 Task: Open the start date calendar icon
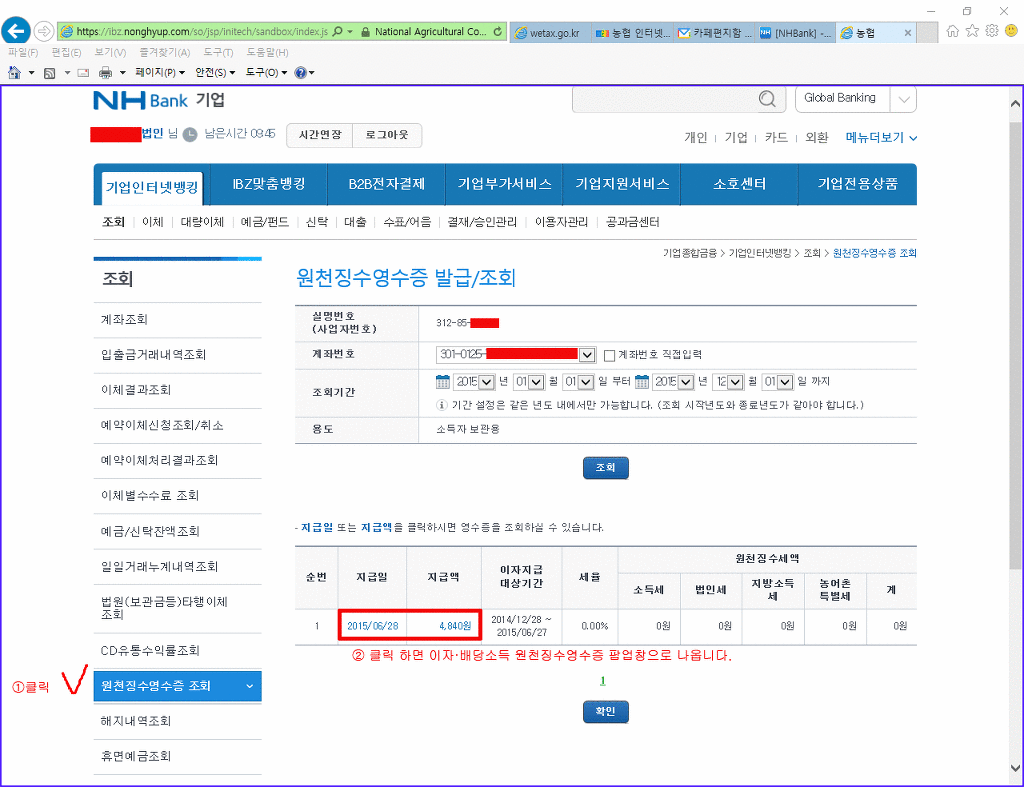[443, 381]
